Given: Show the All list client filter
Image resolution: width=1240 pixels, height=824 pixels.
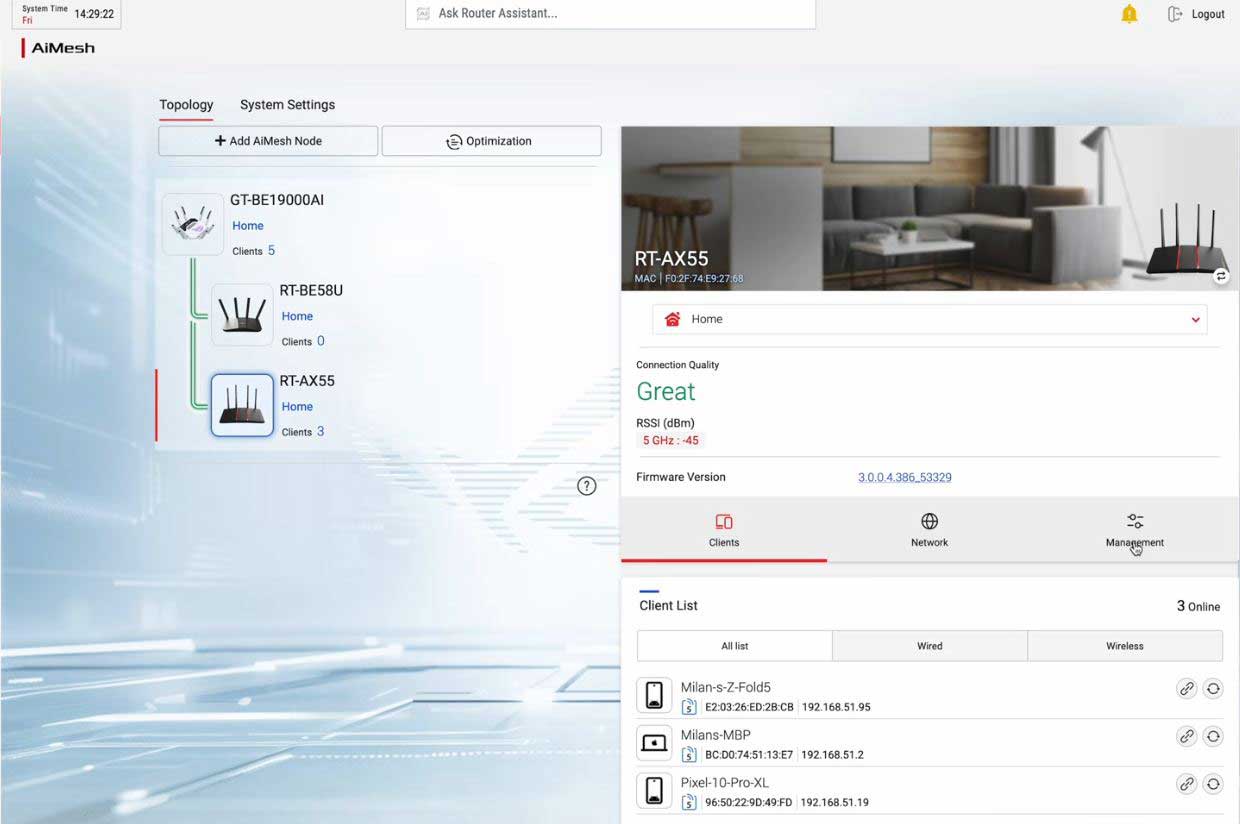Looking at the screenshot, I should coord(734,646).
